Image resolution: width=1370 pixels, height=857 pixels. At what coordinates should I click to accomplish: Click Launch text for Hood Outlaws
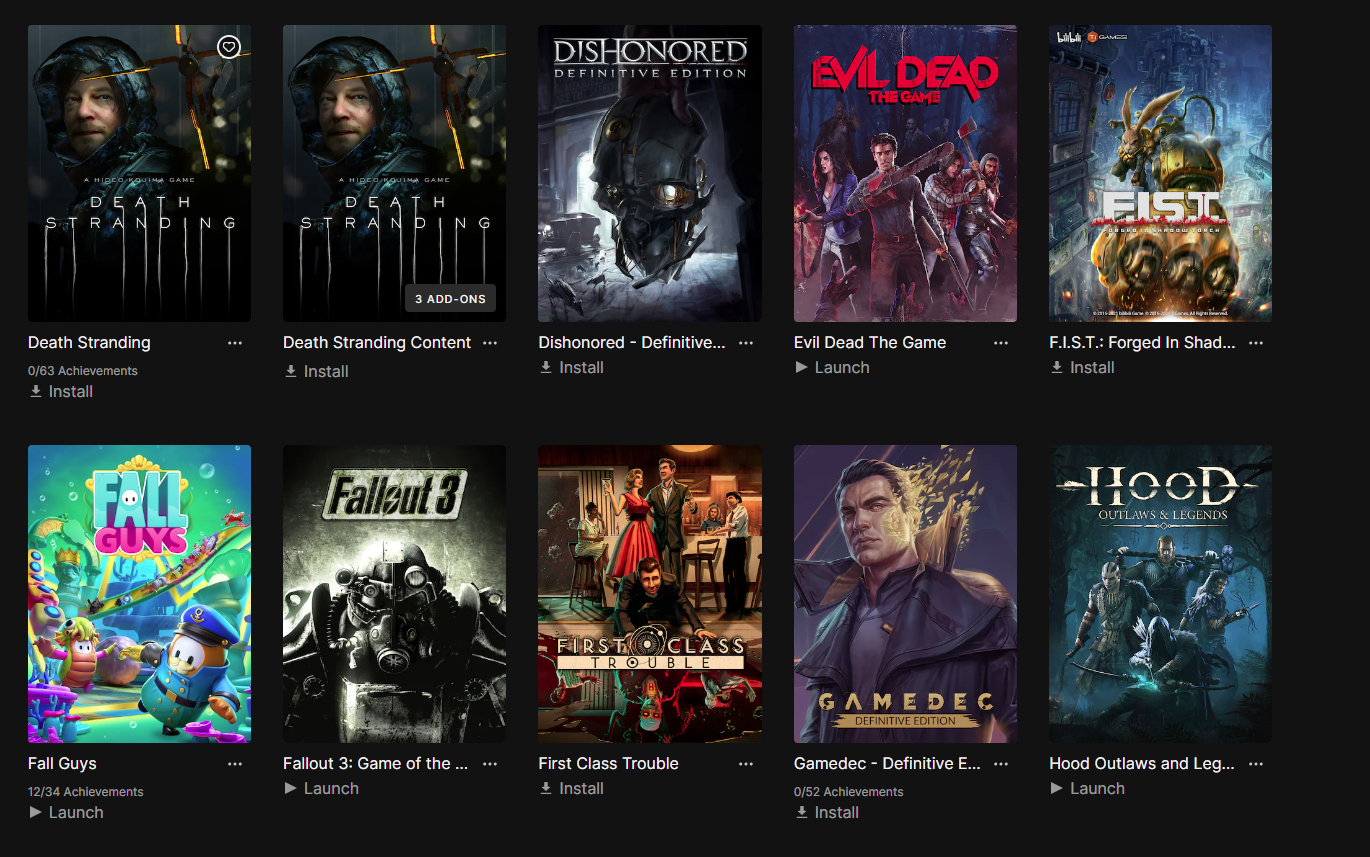point(1097,789)
